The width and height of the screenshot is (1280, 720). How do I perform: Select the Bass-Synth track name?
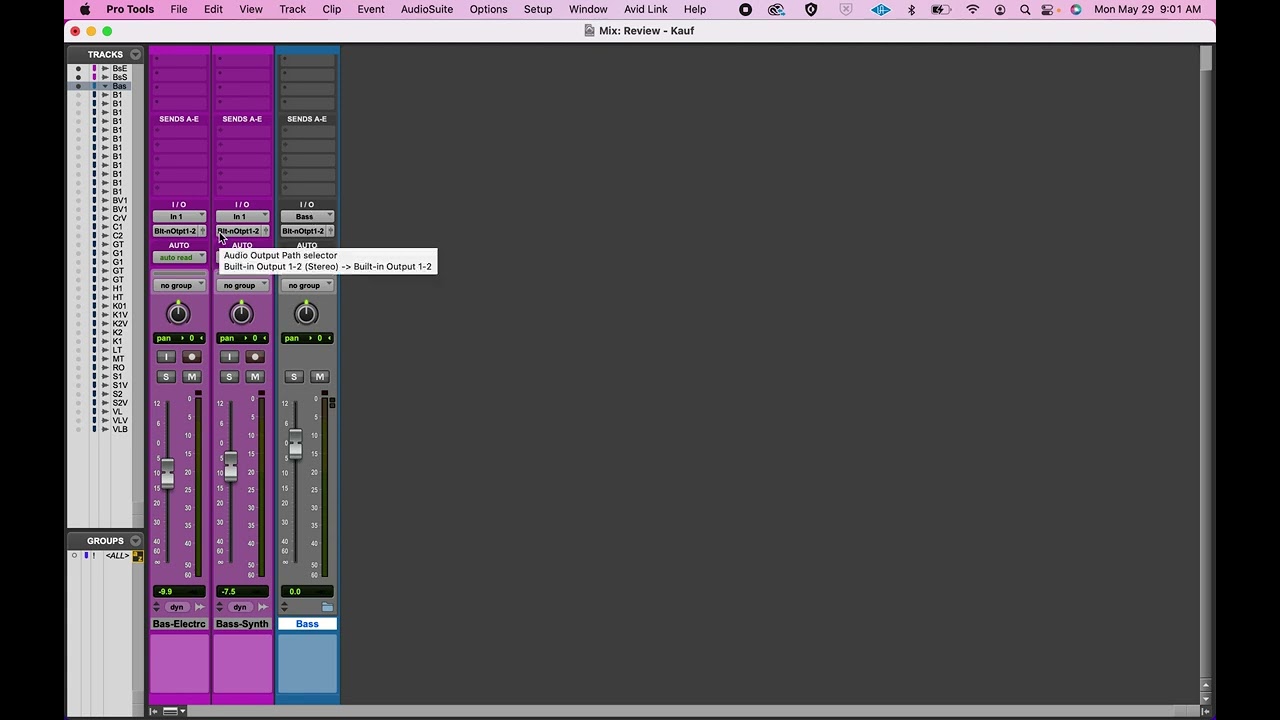(242, 624)
